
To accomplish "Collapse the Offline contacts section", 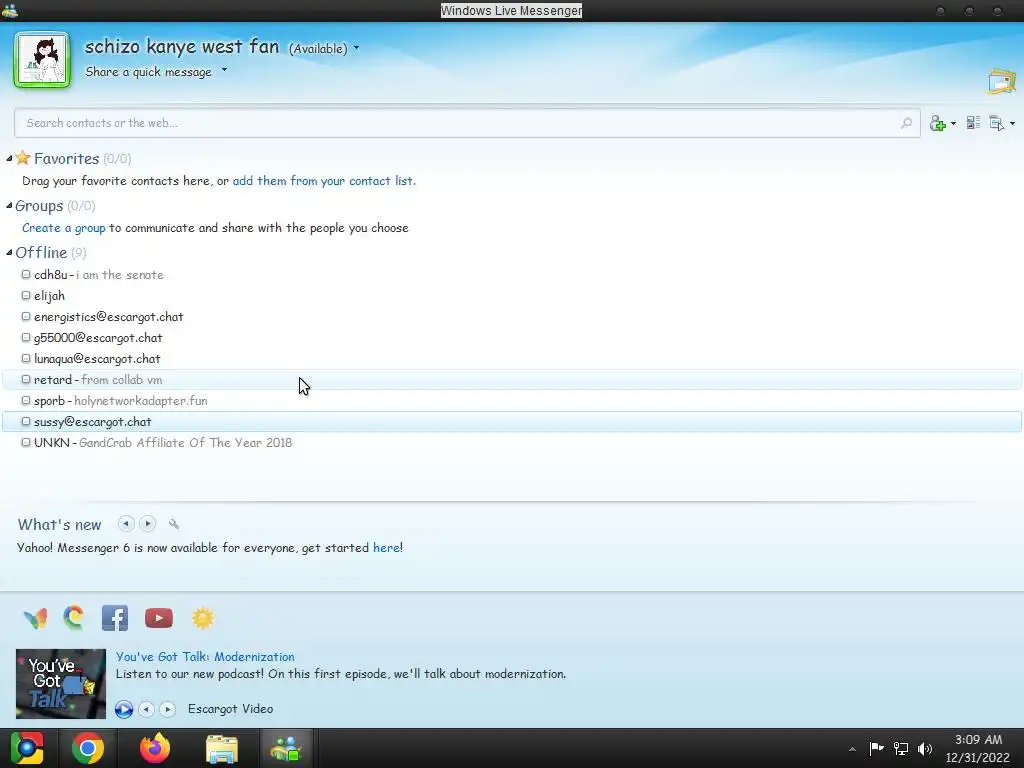I will [x=9, y=253].
